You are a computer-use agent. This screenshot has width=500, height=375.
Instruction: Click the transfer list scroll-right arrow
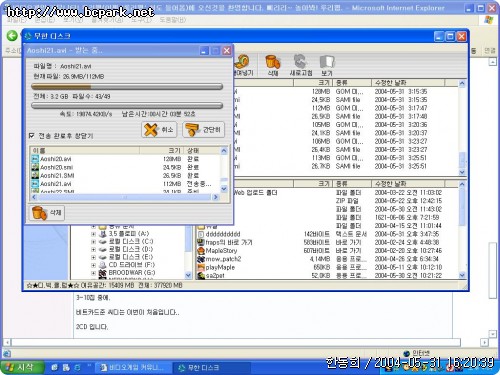215,197
